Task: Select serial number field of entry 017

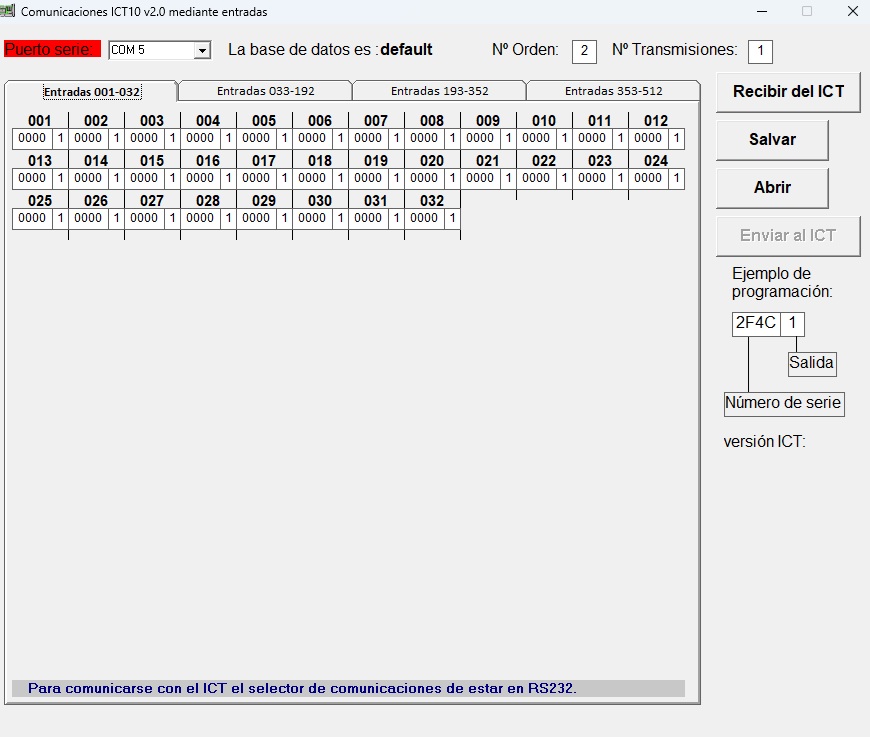Action: click(x=256, y=178)
